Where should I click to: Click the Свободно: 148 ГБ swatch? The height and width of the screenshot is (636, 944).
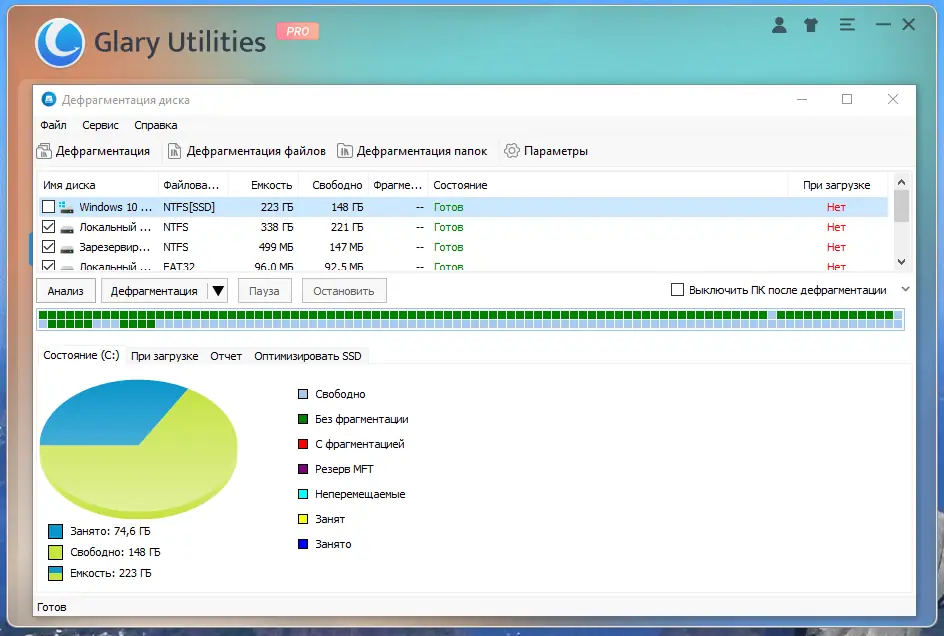click(x=55, y=552)
